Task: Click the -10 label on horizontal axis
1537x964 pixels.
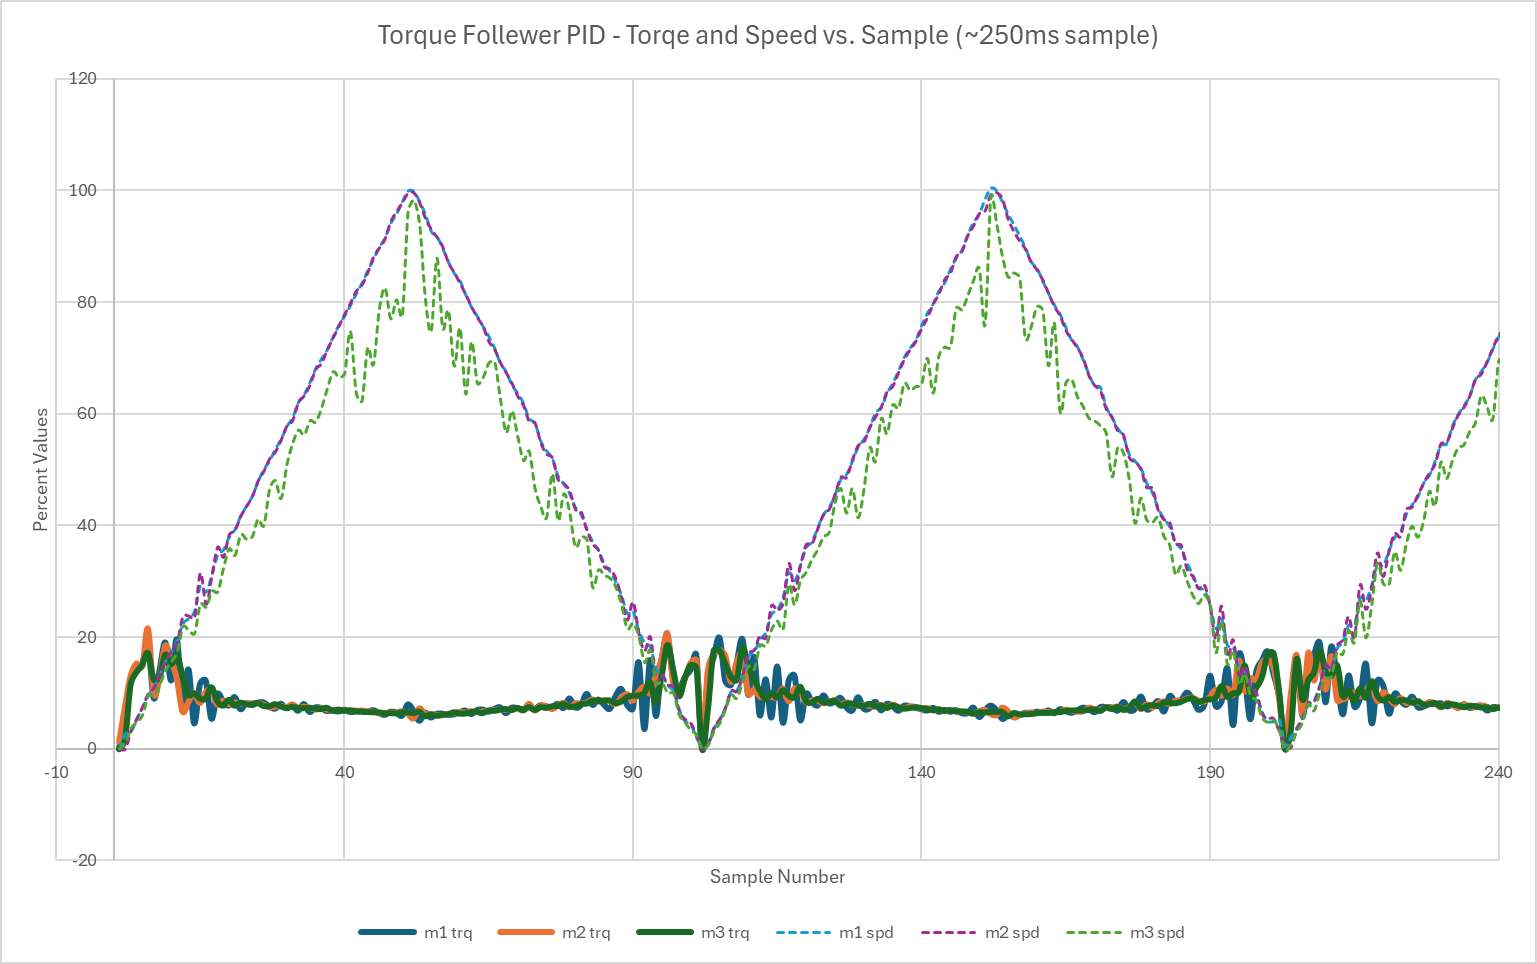Action: (56, 771)
